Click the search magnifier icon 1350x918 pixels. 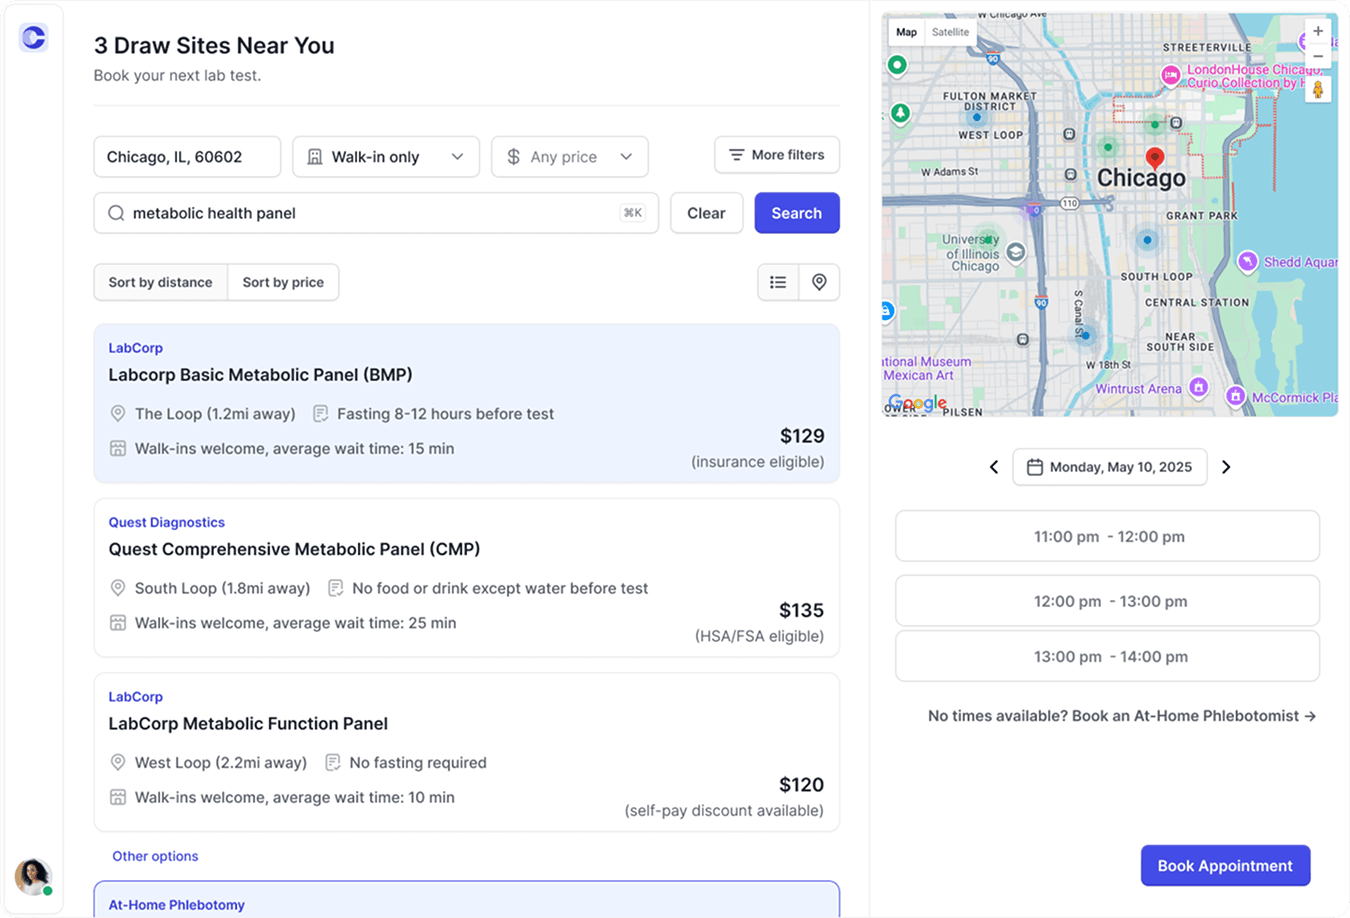(x=116, y=213)
